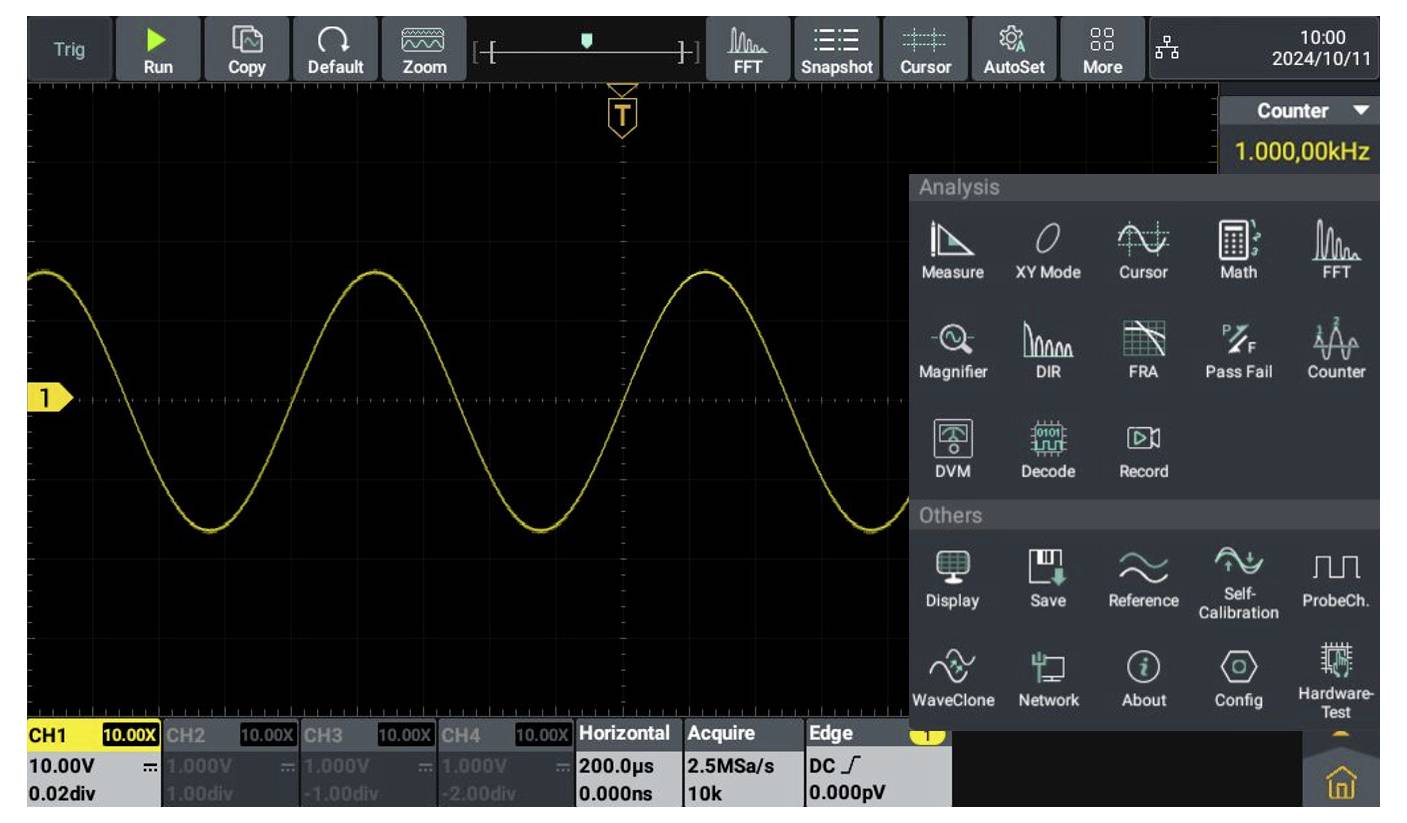Expand the Counter dropdown arrow

1360,111
